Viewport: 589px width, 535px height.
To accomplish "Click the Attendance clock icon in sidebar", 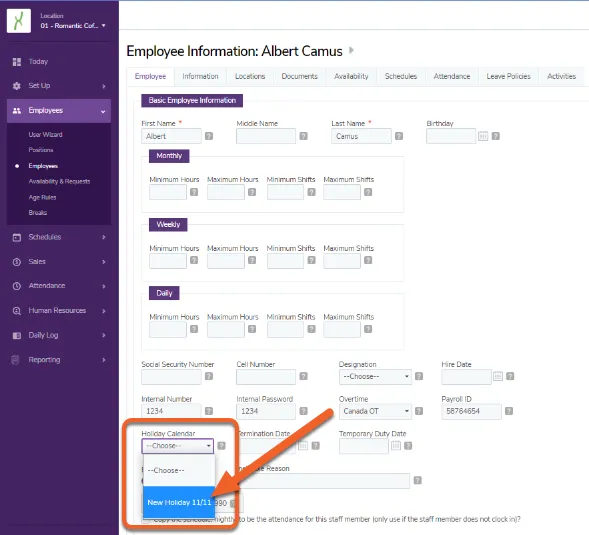I will [17, 286].
